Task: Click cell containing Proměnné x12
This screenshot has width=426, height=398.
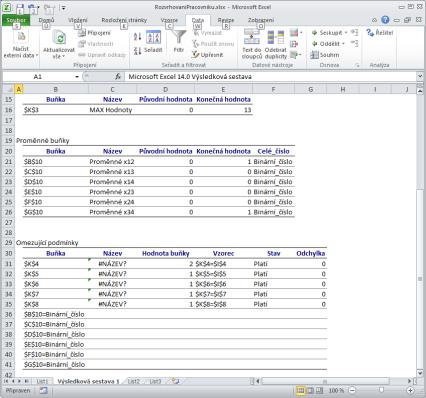Action: (x=112, y=162)
